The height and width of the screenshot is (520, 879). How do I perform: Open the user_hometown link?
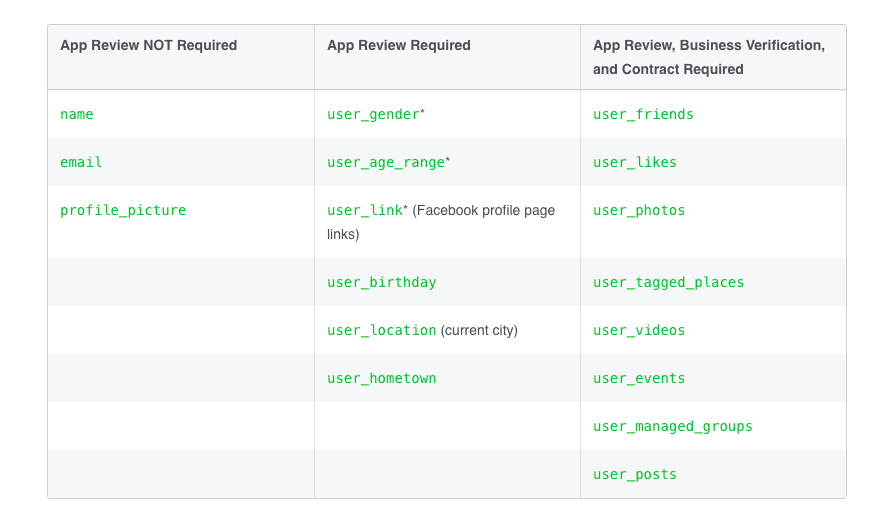tap(382, 379)
